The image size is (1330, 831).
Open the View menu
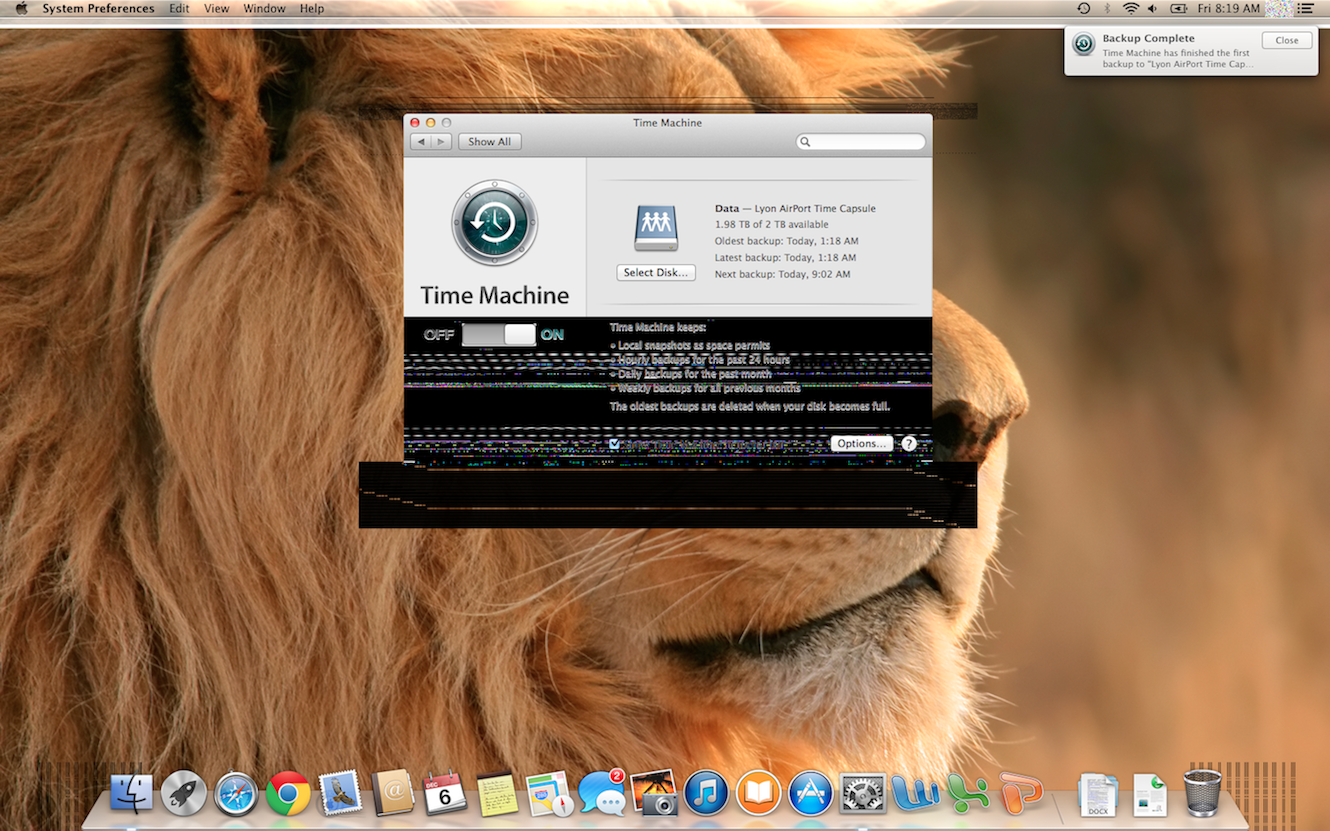pyautogui.click(x=216, y=9)
